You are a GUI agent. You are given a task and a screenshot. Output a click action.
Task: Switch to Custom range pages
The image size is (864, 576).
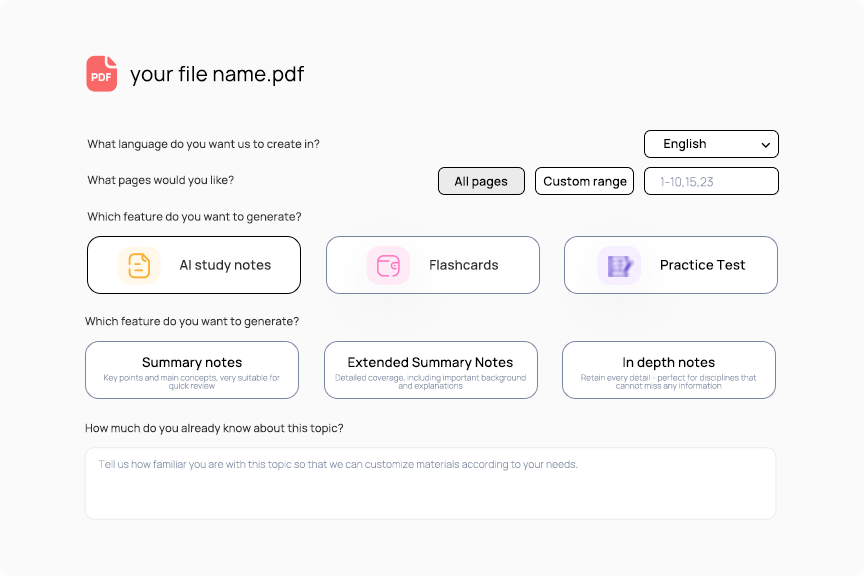click(584, 181)
